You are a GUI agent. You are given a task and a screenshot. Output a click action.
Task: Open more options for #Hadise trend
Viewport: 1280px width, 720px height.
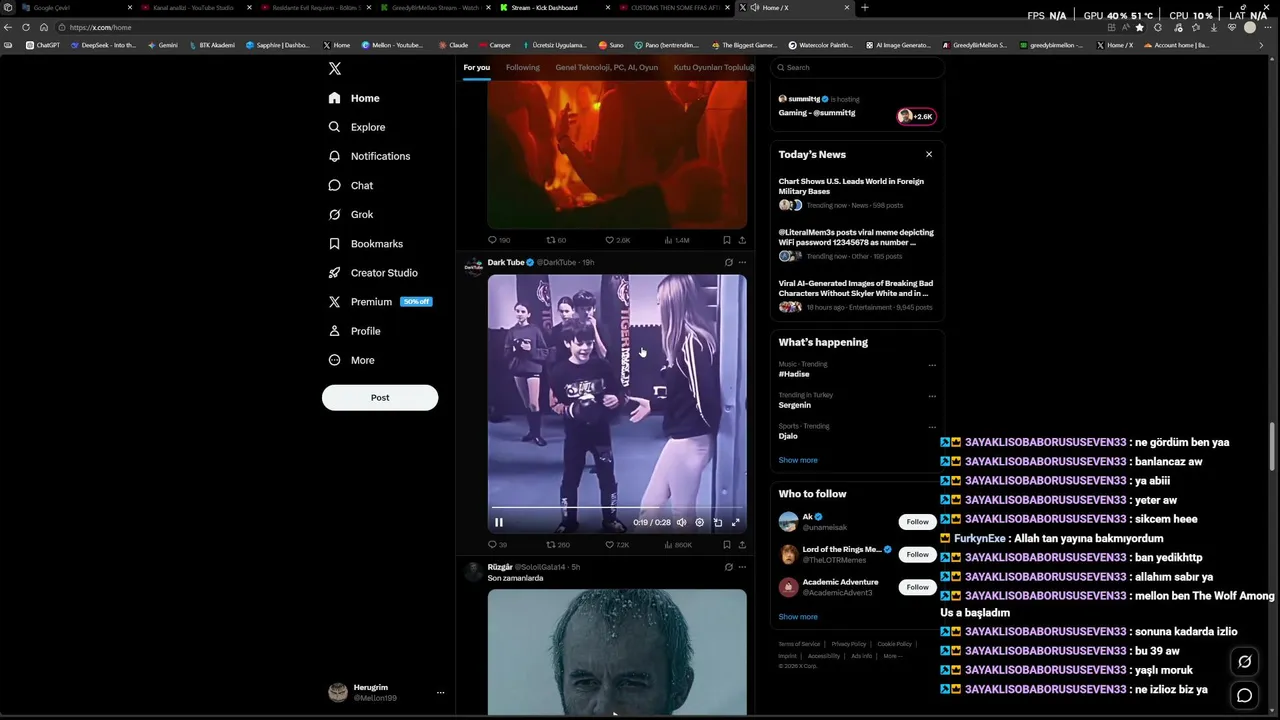932,365
